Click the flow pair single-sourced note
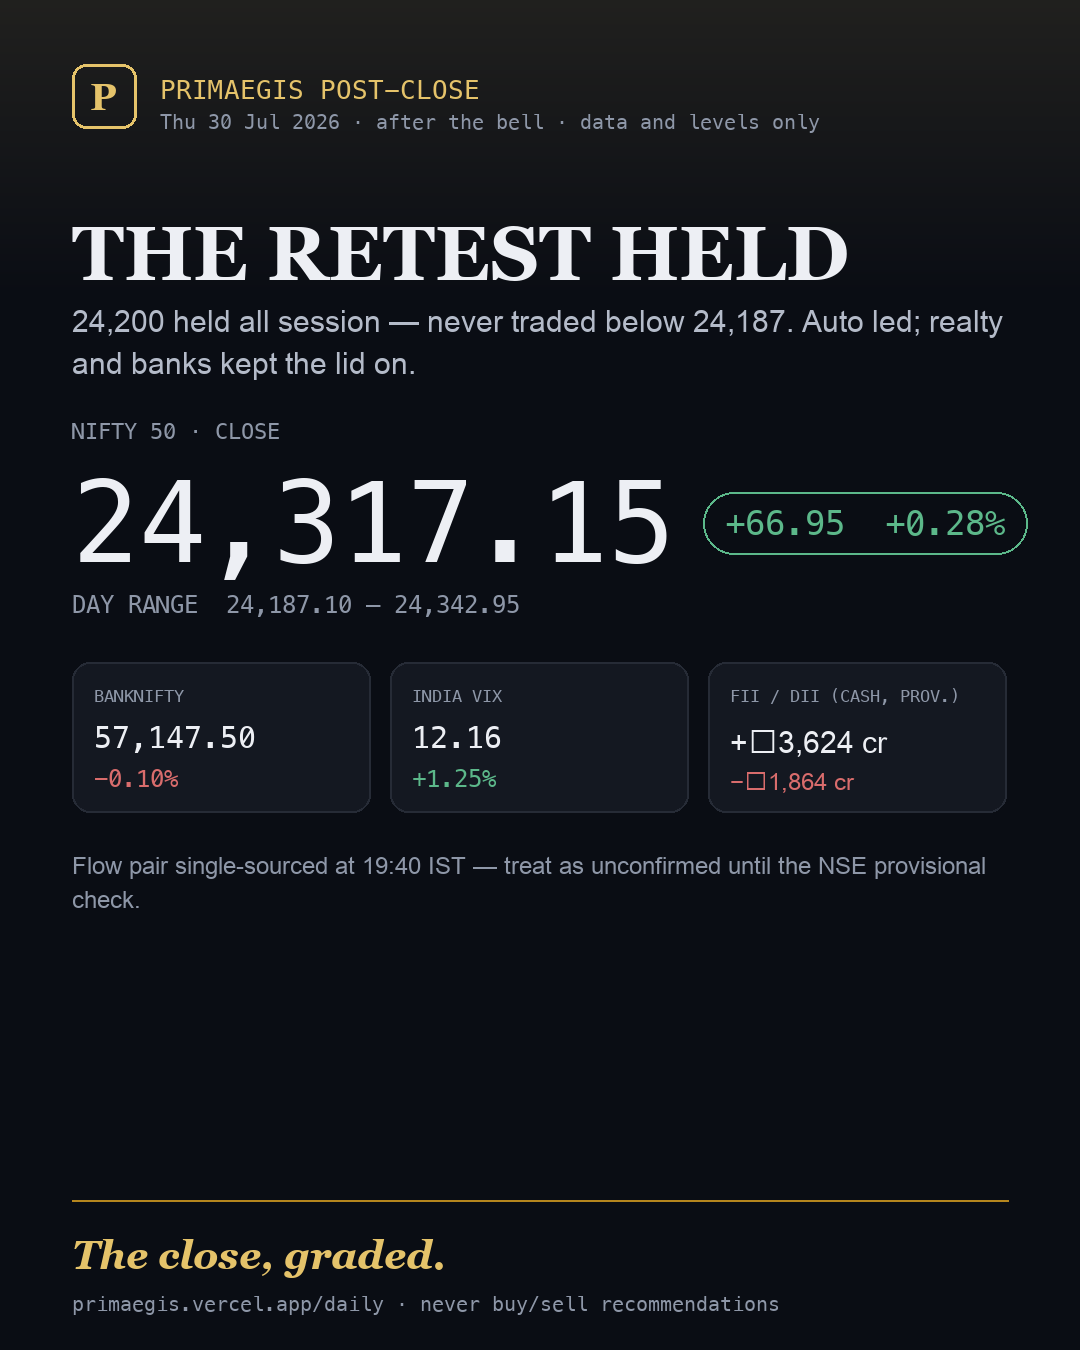1080x1350 pixels. pyautogui.click(x=529, y=883)
